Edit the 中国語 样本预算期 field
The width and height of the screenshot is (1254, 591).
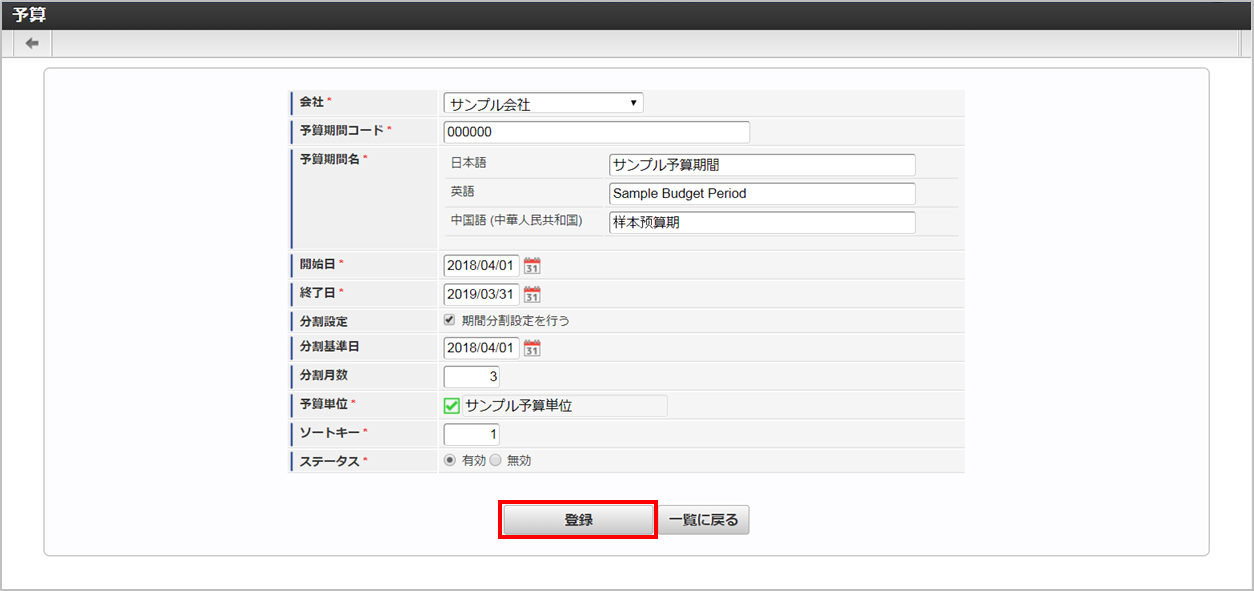(762, 223)
